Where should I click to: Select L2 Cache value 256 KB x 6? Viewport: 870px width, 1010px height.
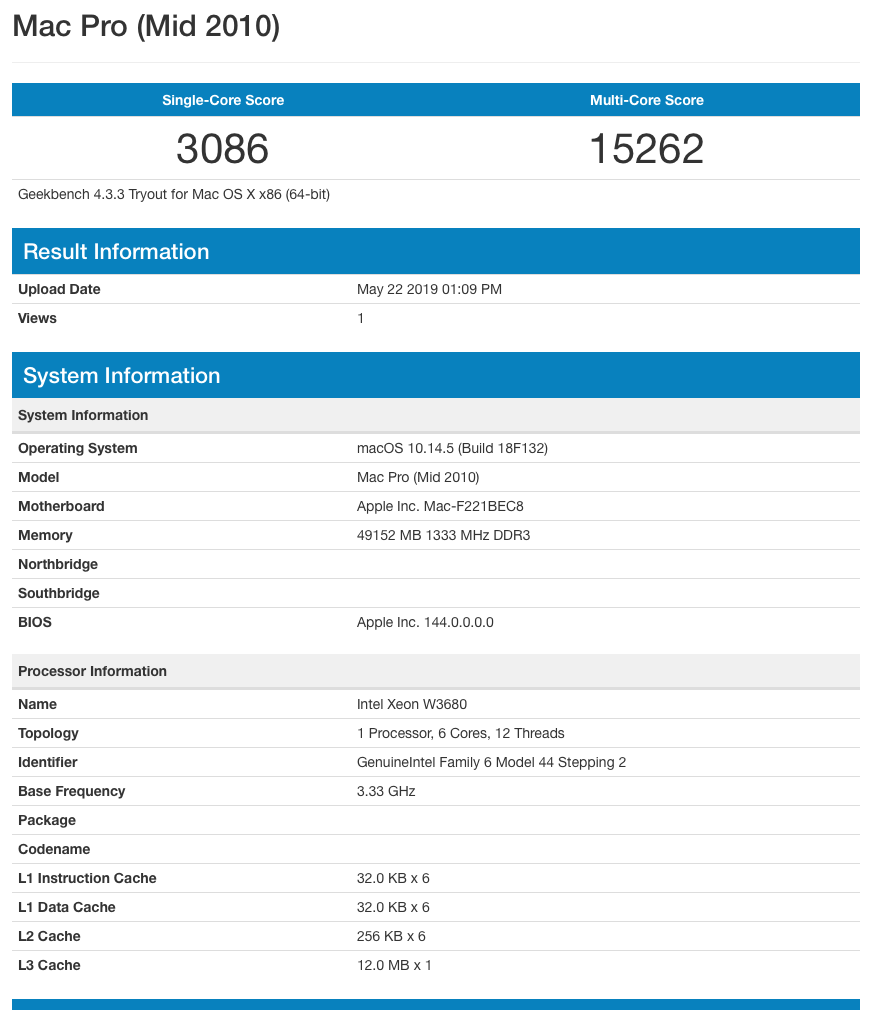[x=391, y=936]
